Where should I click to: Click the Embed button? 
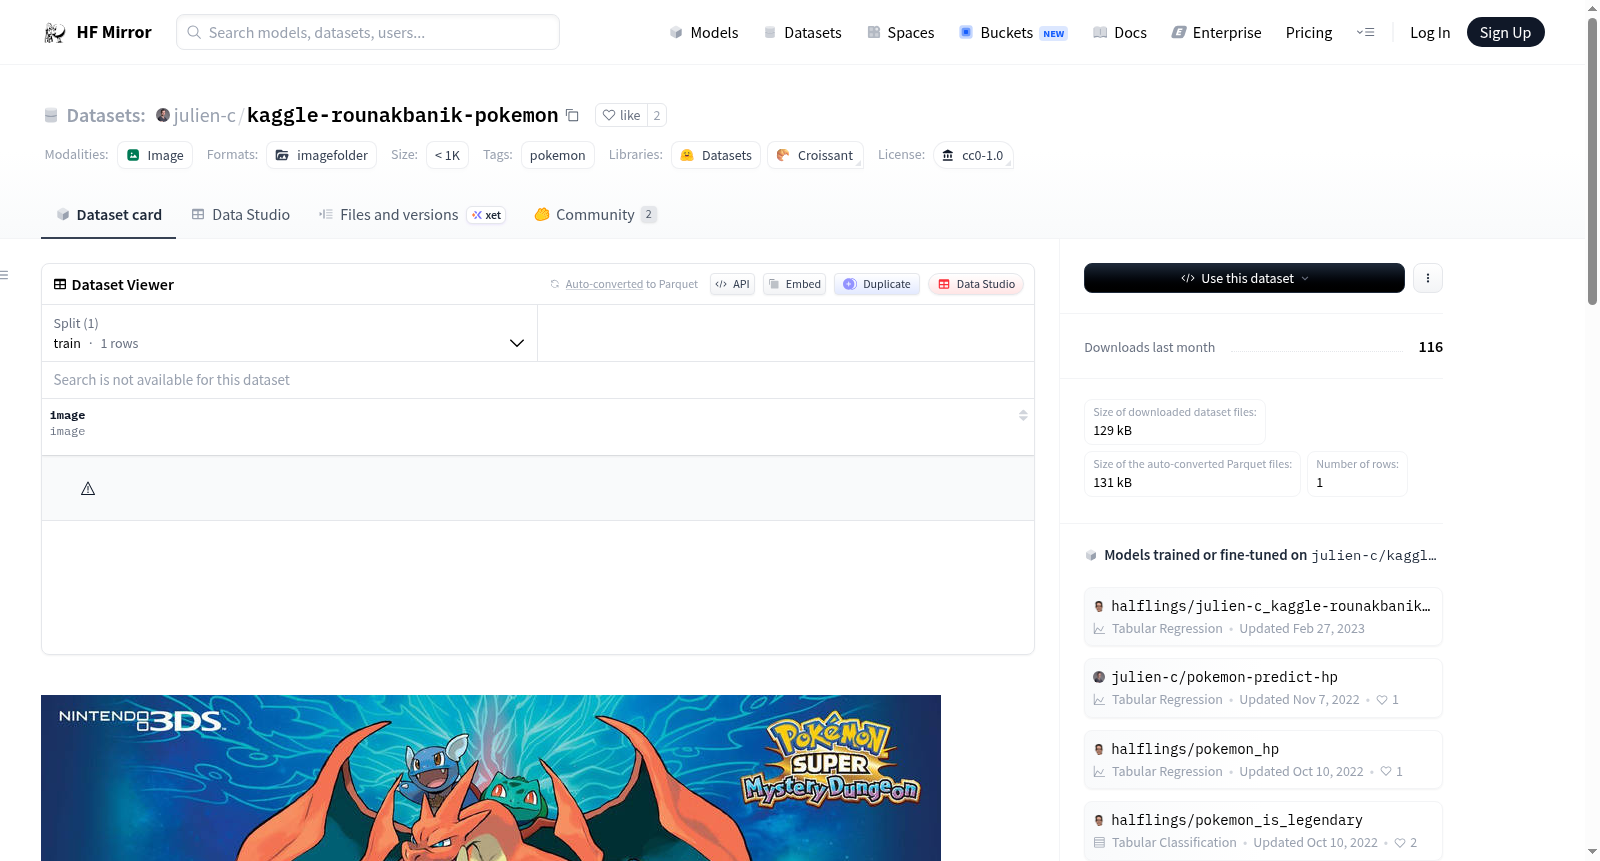(795, 284)
